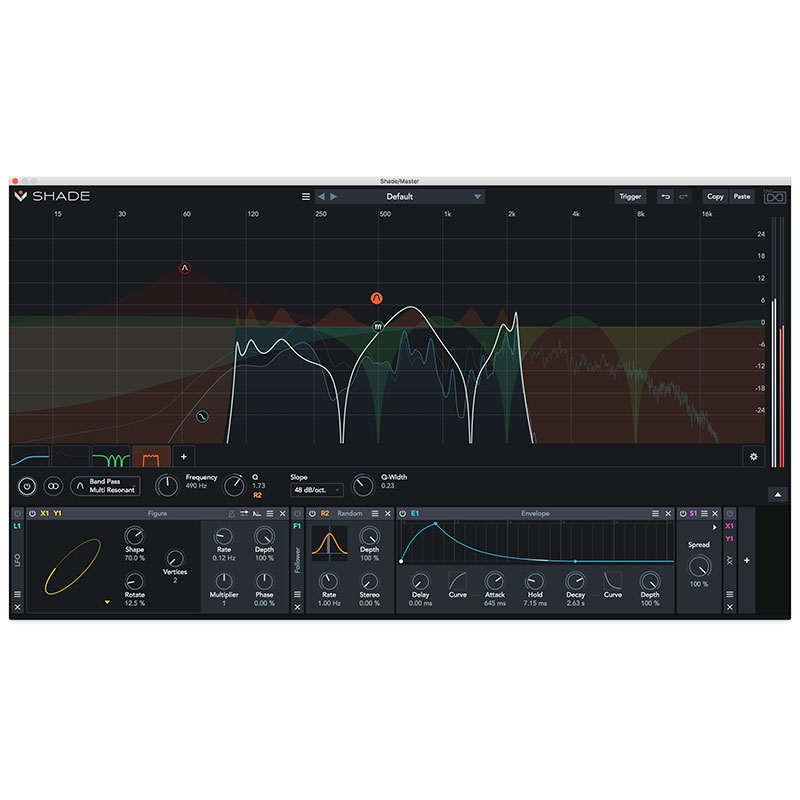Viewport: 800px width, 800px height.
Task: Select the orange band pass node
Action: (377, 298)
